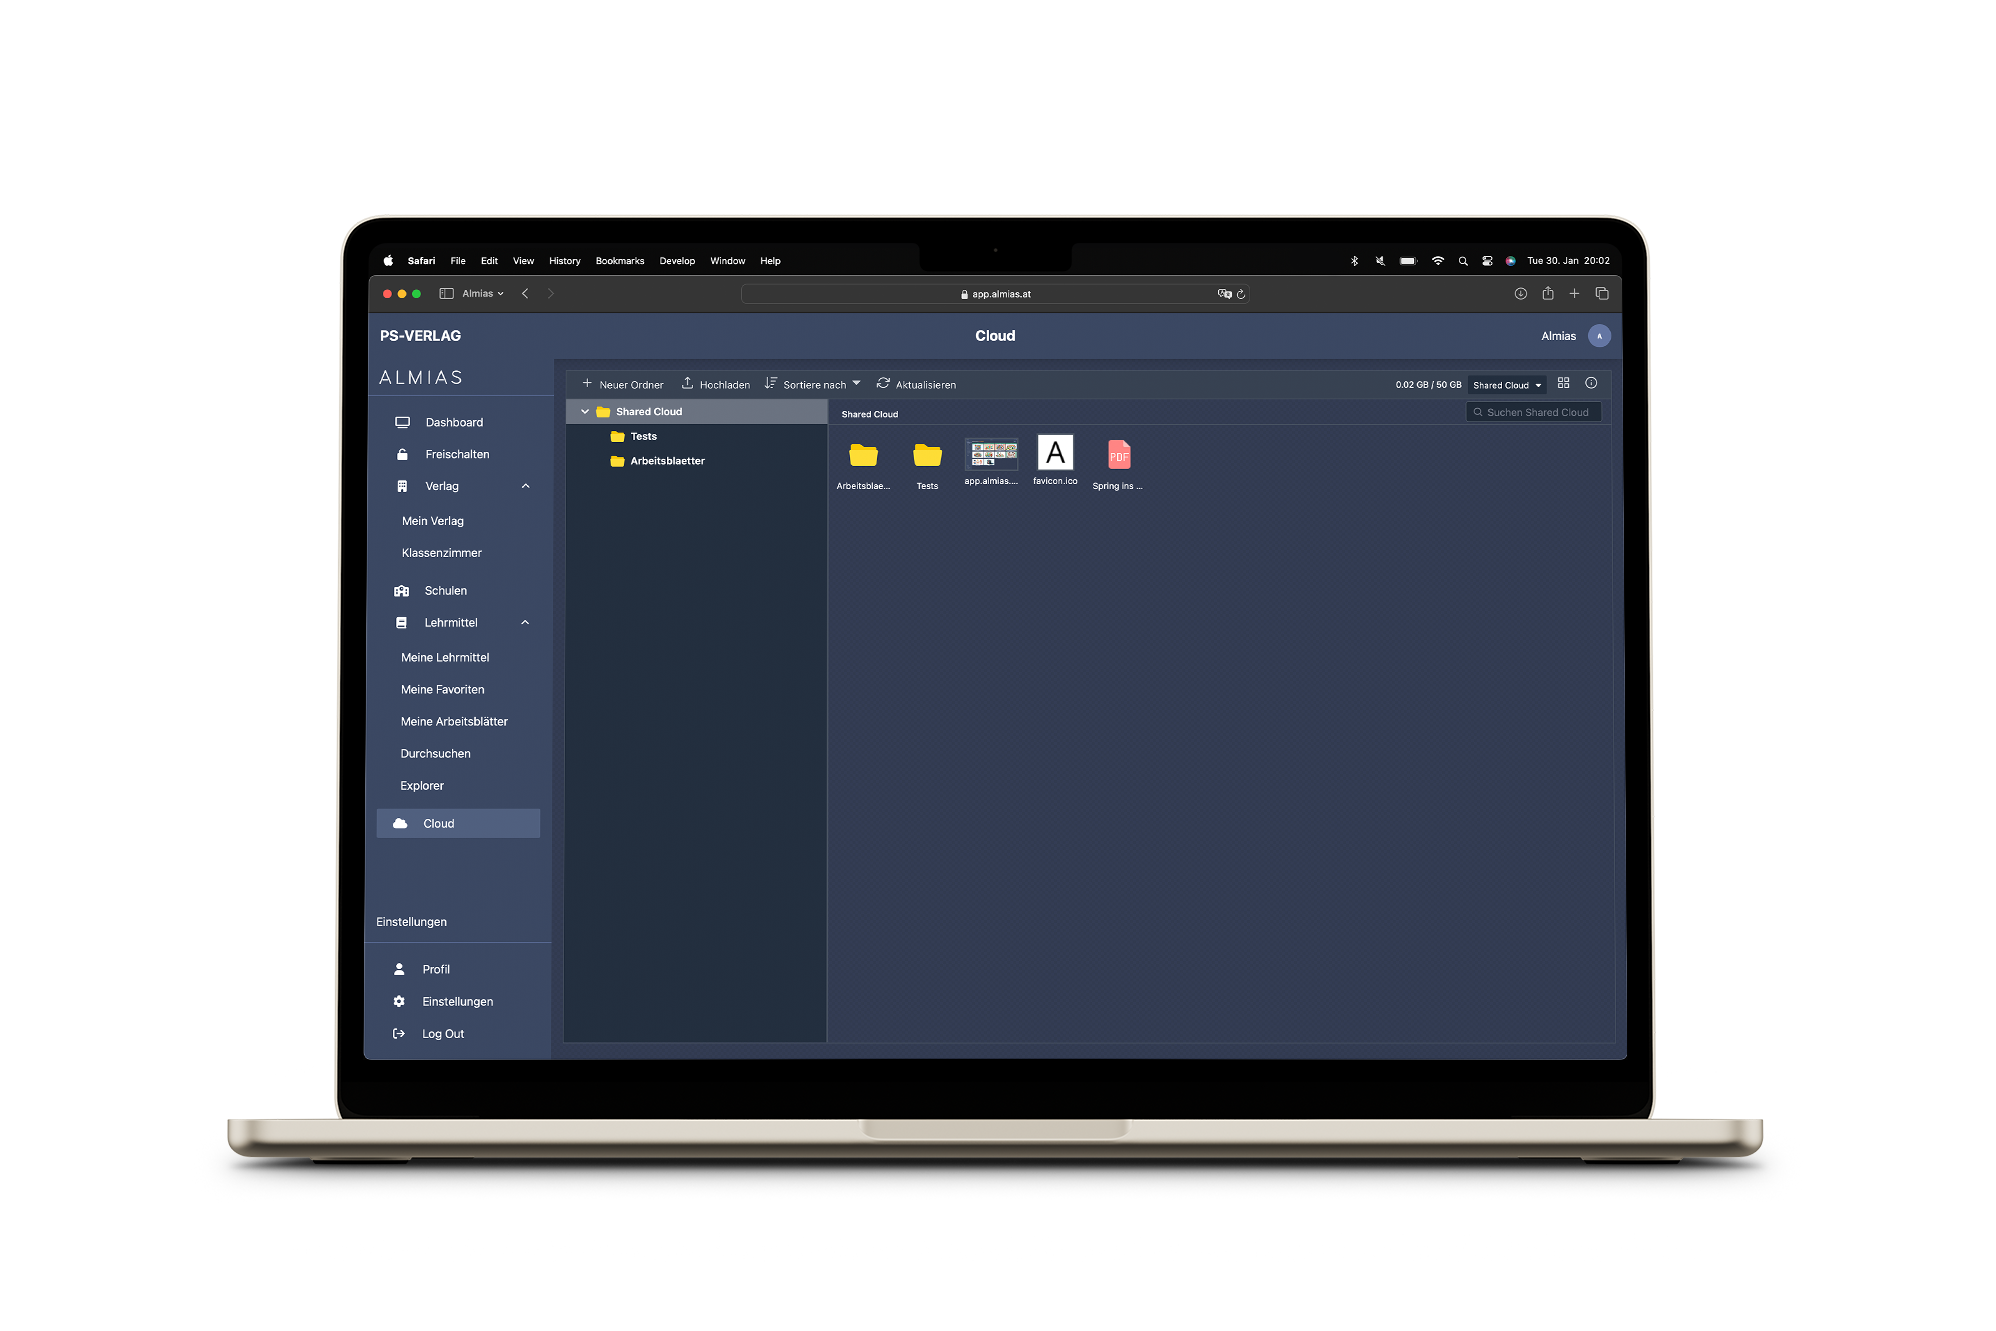1996x1331 pixels.
Task: Click the Cloud upload icon
Action: tap(689, 383)
